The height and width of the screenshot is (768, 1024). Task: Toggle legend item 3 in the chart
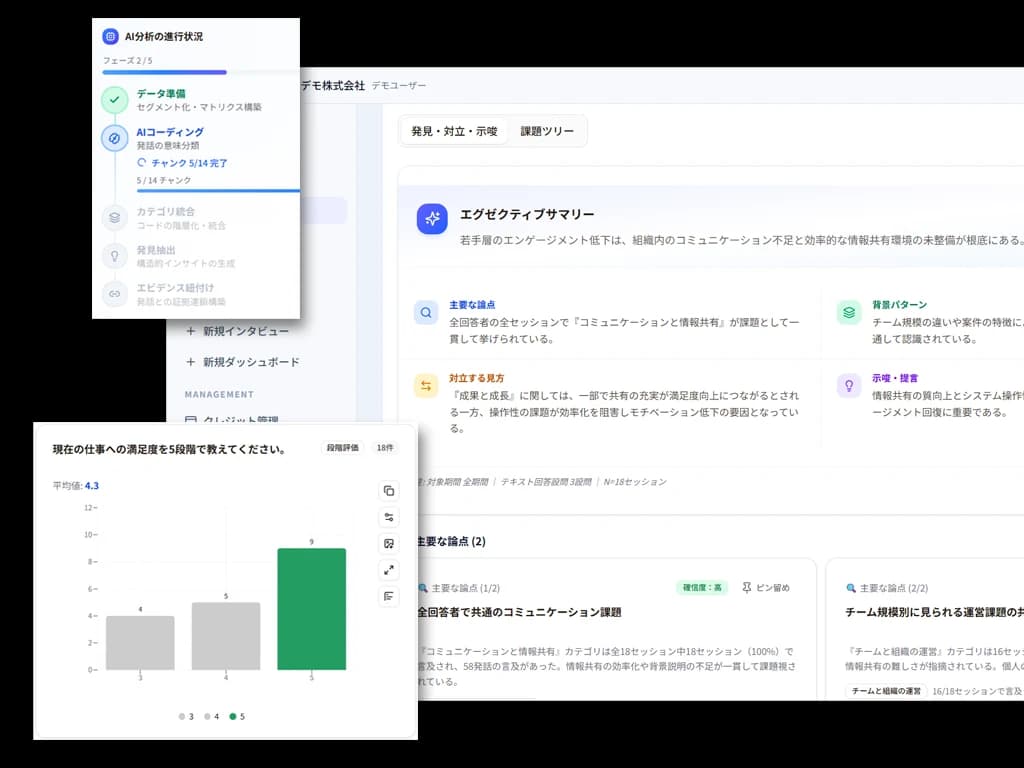point(186,716)
